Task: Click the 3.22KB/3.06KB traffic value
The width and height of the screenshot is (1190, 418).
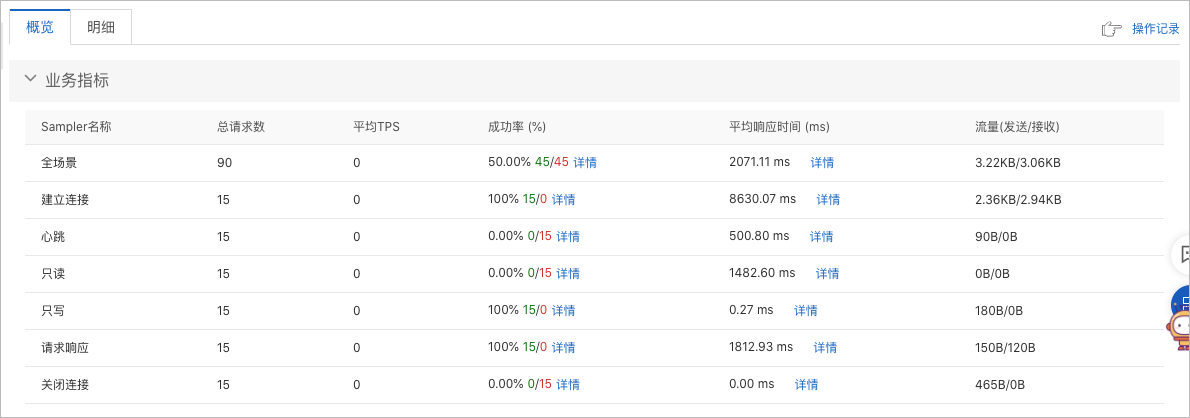Action: tap(1018, 162)
